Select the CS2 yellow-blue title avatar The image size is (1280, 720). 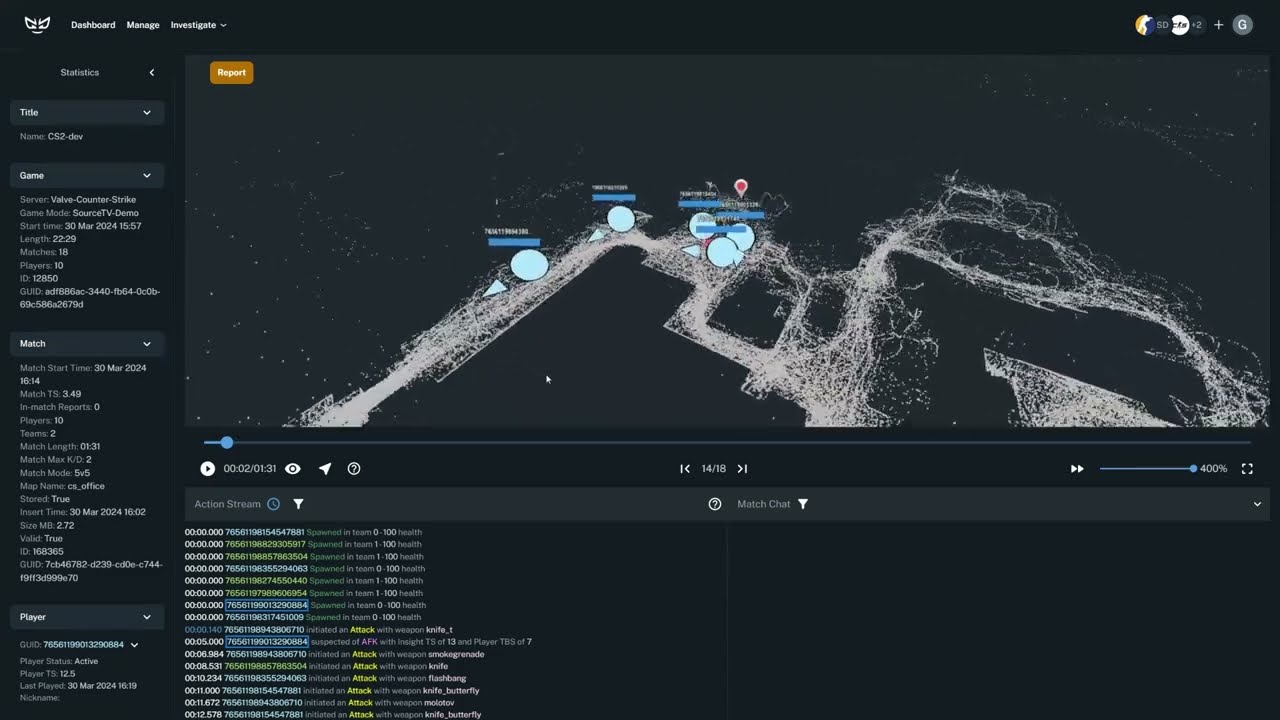coord(1144,25)
